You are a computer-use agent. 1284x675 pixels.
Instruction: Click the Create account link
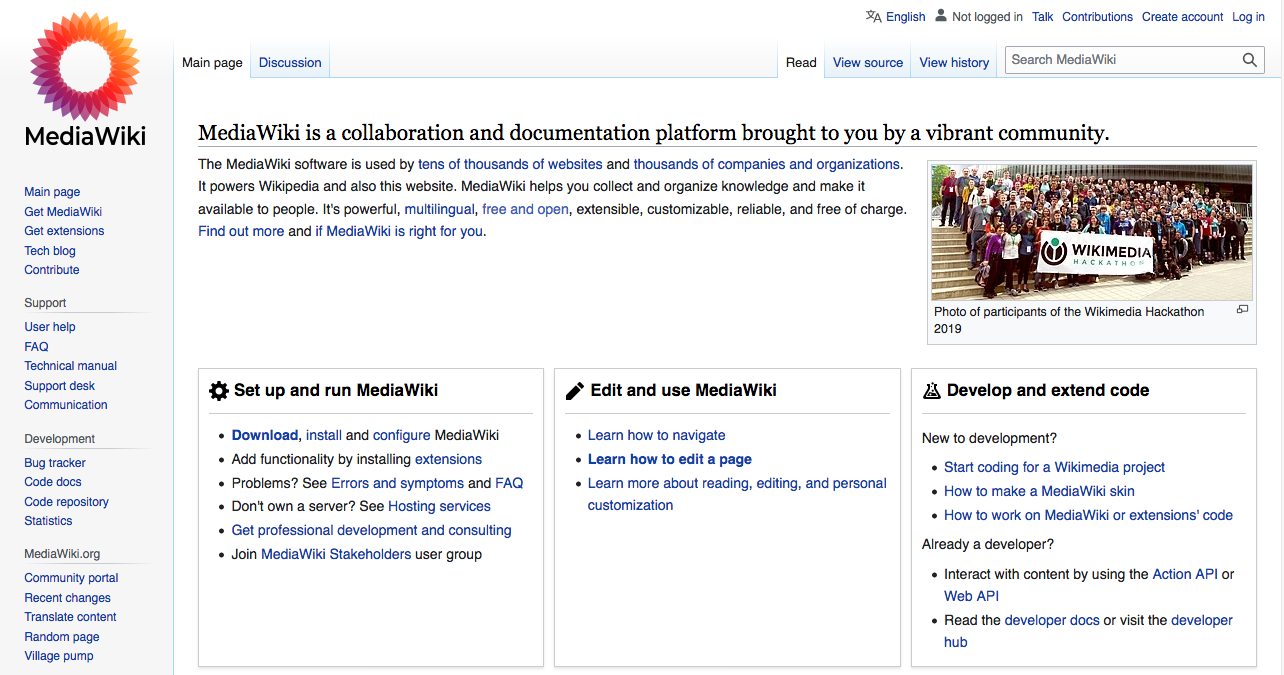pyautogui.click(x=1182, y=17)
